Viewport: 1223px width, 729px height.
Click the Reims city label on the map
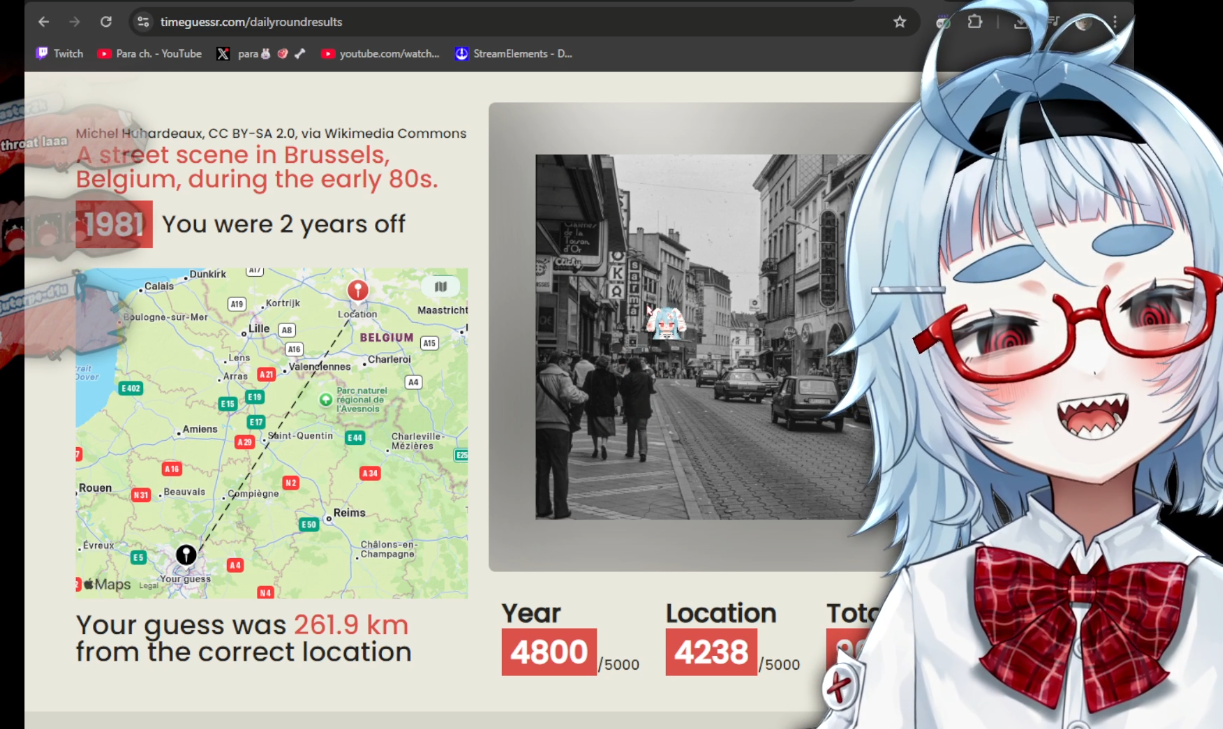coord(350,512)
